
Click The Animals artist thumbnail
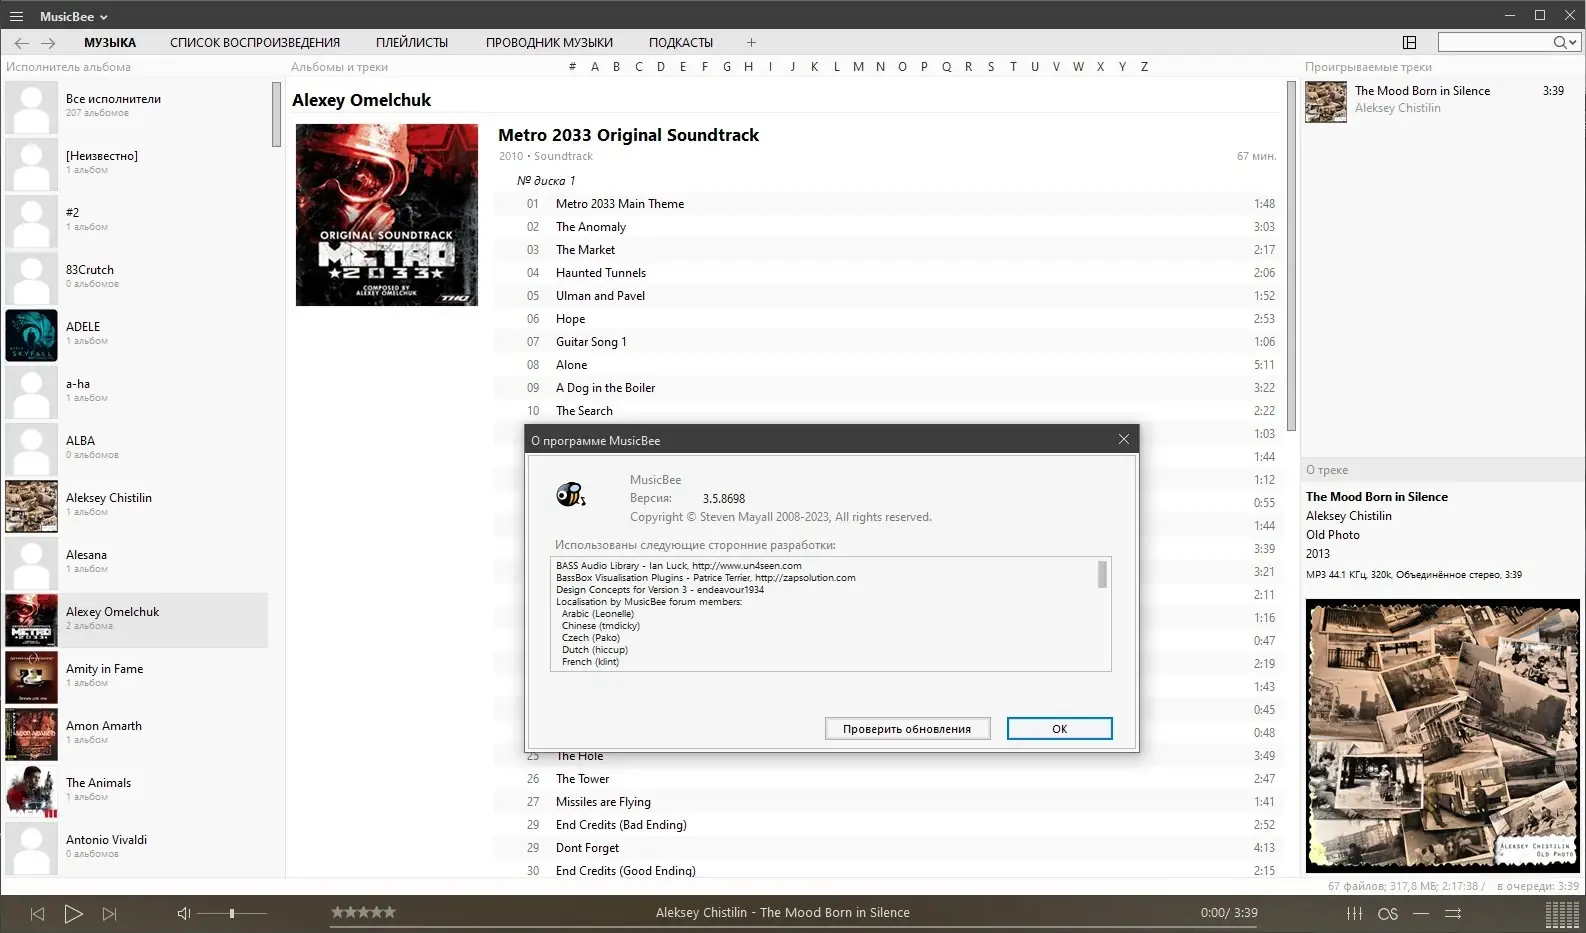[x=31, y=791]
